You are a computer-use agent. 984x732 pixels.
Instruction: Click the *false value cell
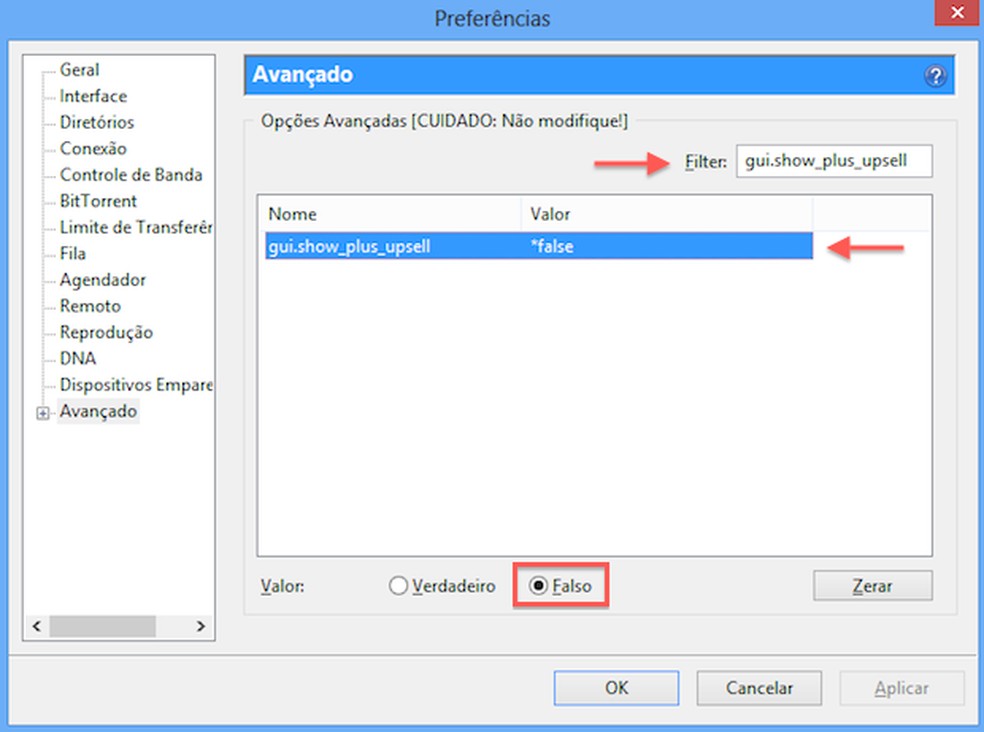coord(552,246)
